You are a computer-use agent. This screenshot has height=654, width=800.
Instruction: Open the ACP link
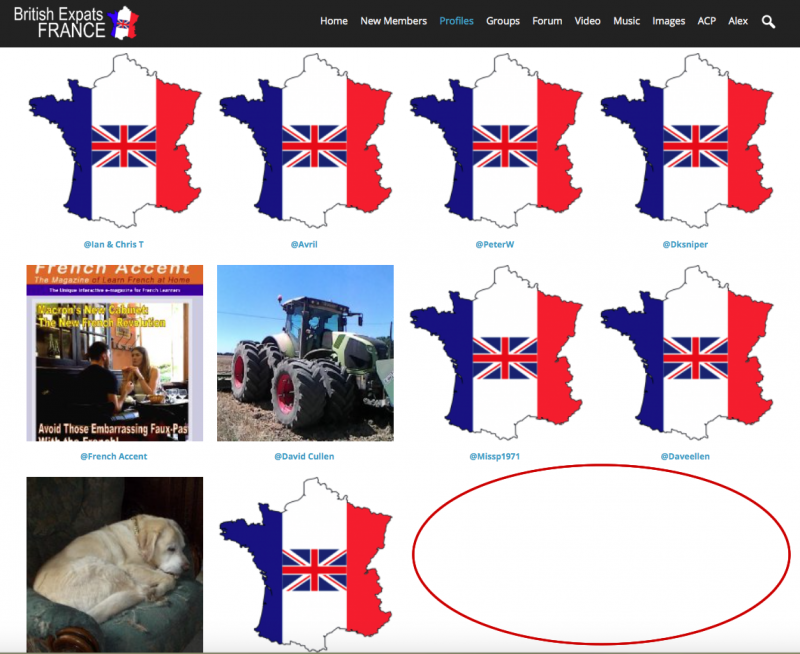[707, 21]
